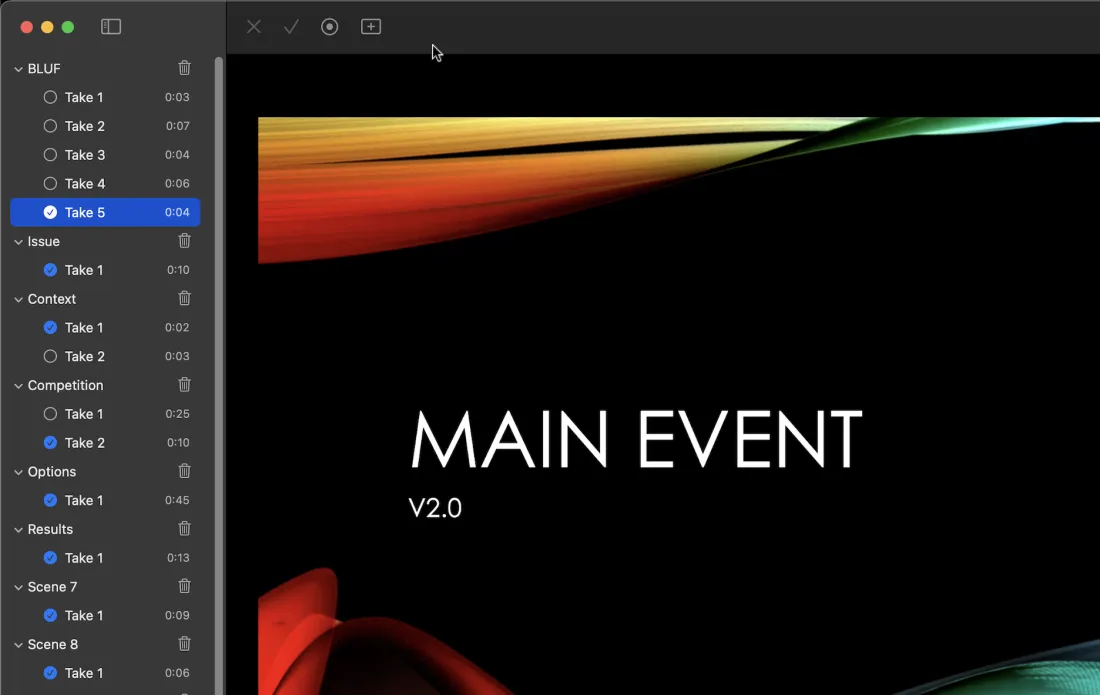1100x695 pixels.
Task: Collapse the Scene 8 group chevron
Action: point(18,645)
